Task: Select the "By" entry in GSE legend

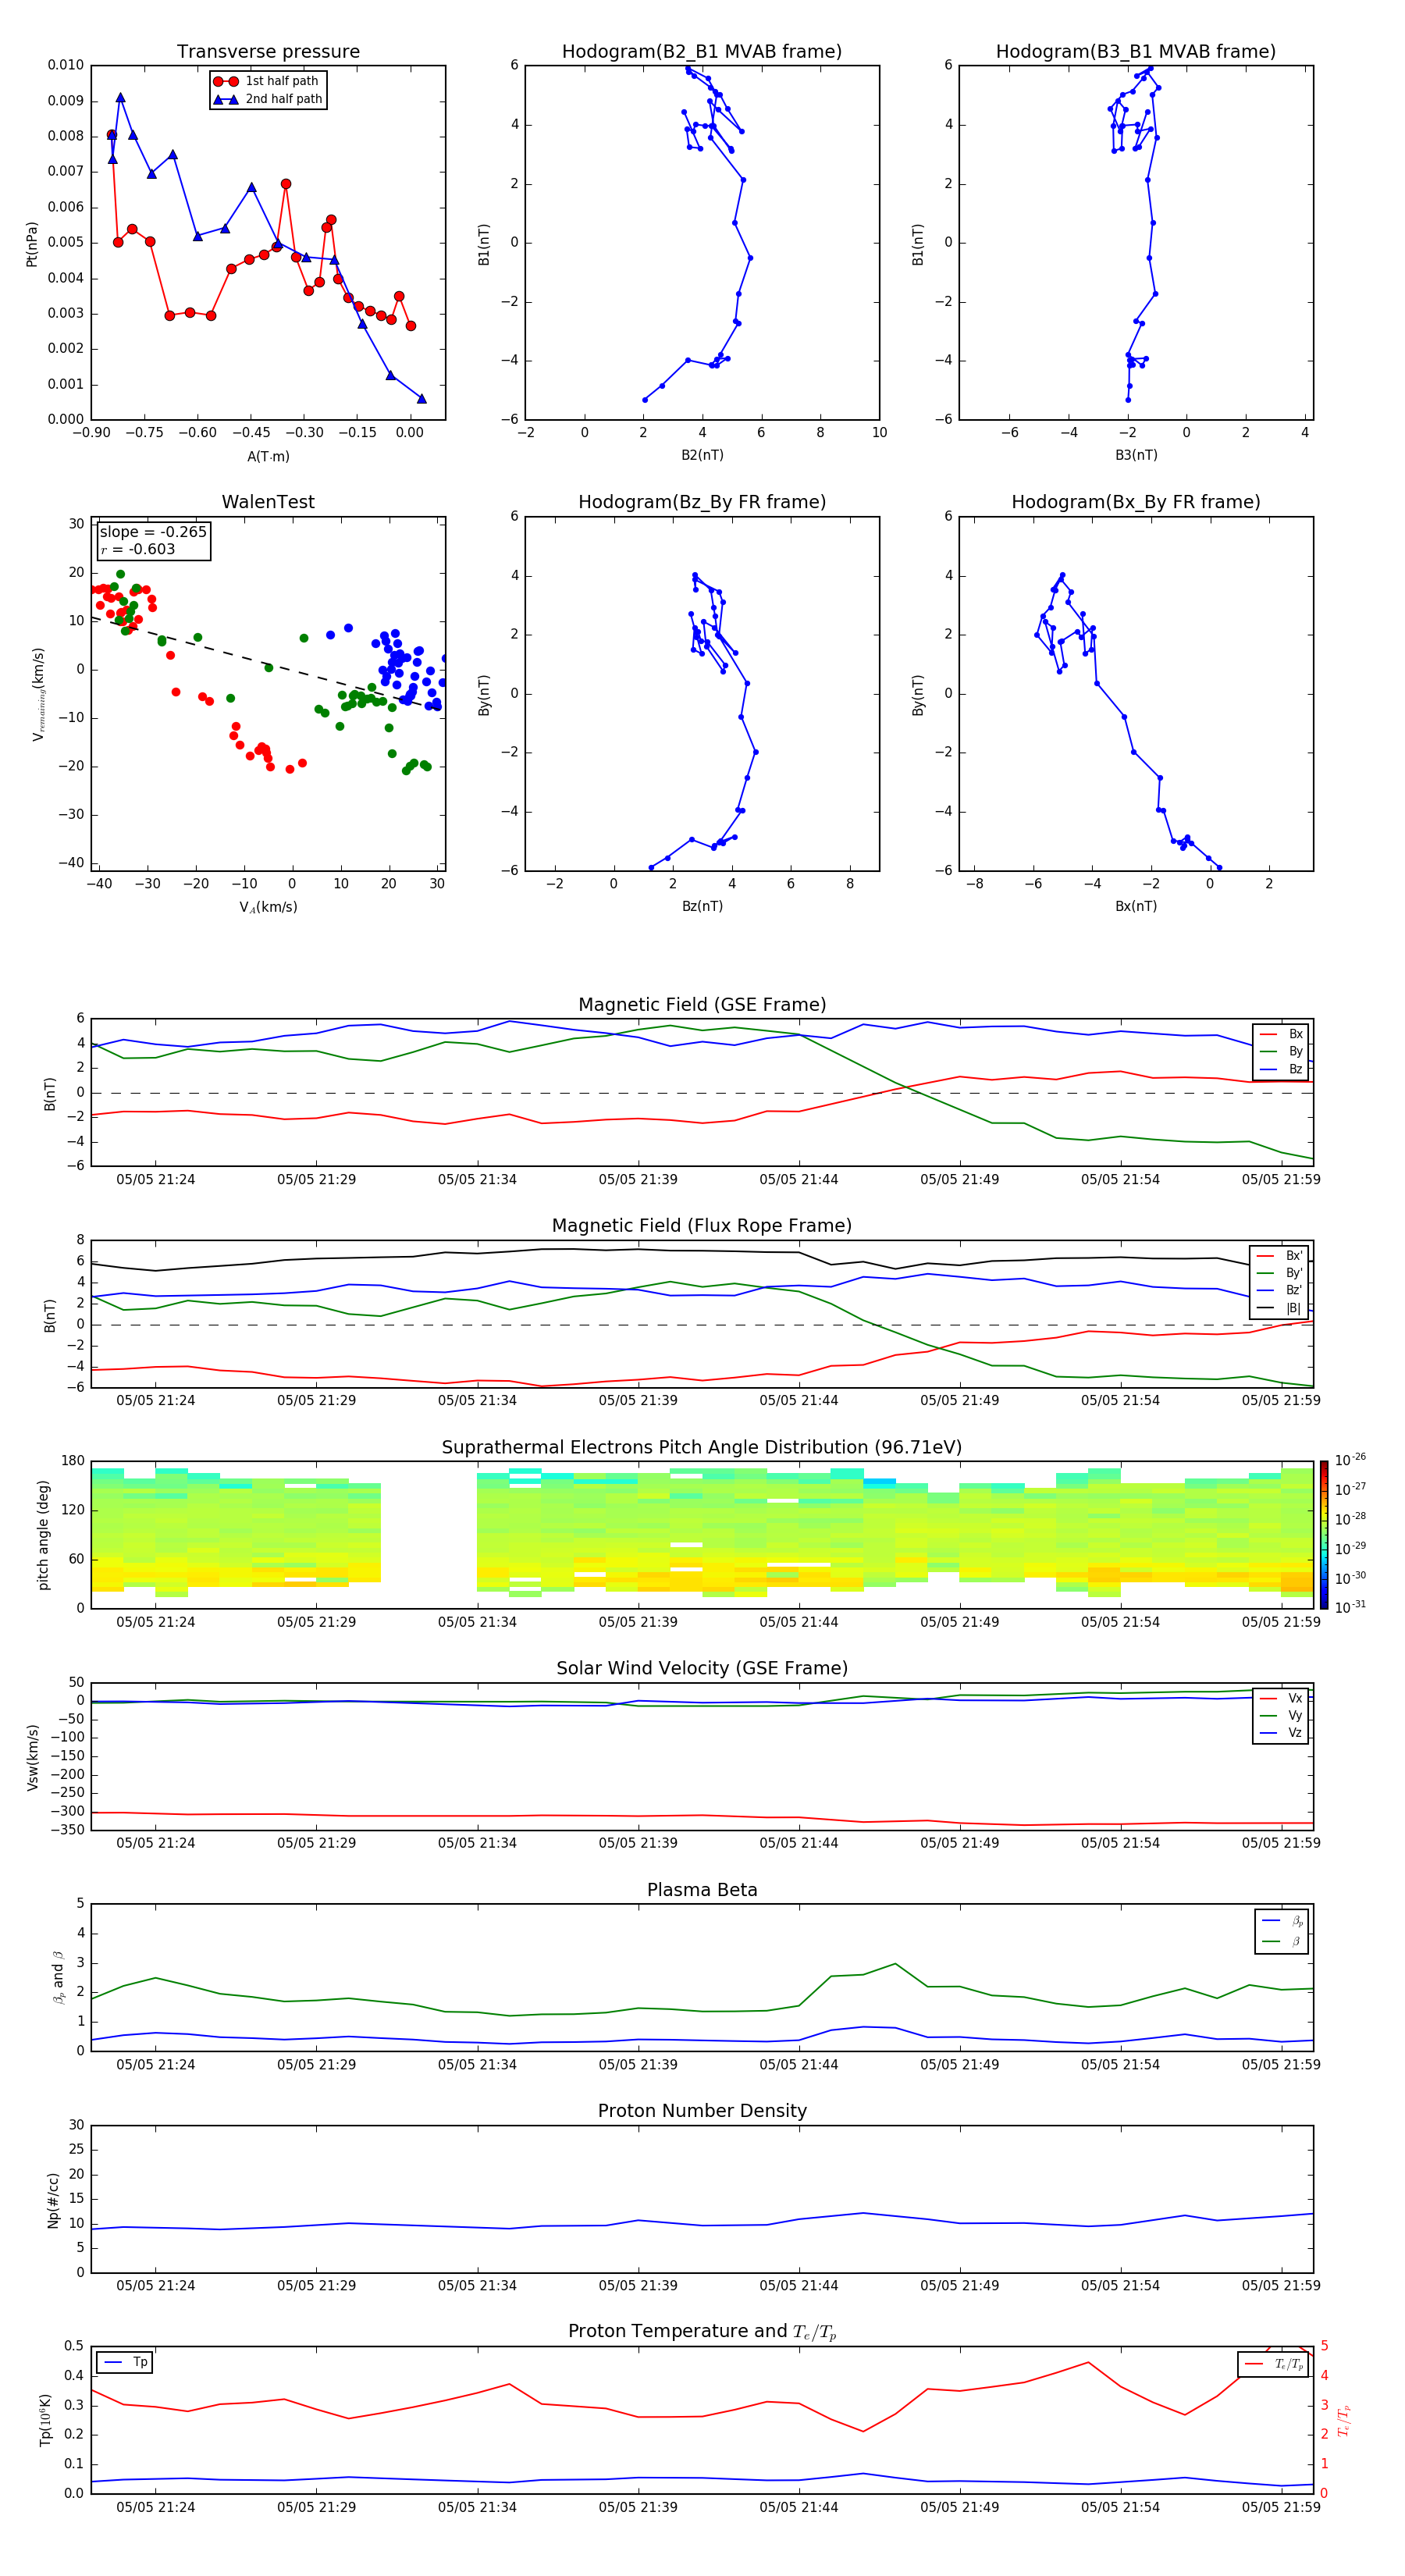Action: (x=1281, y=1051)
